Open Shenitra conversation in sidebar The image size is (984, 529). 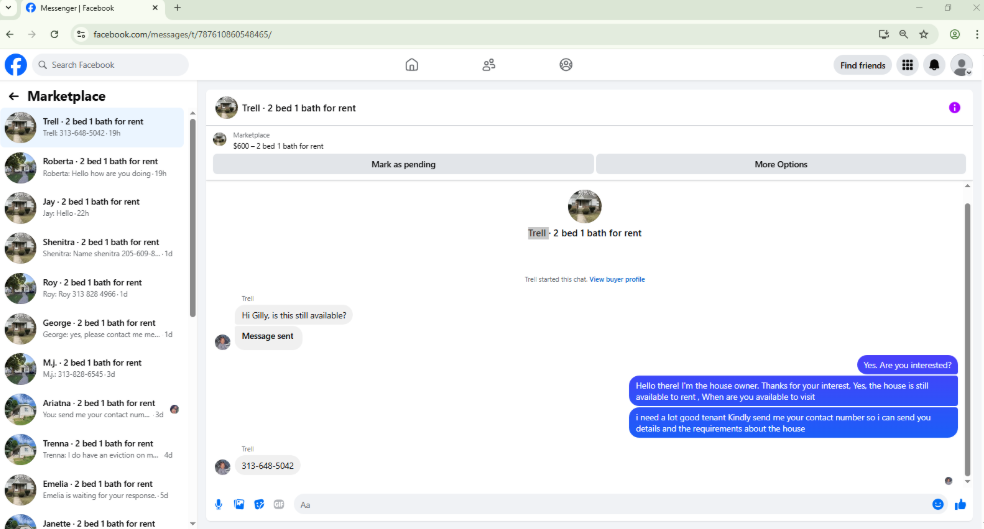(x=93, y=248)
